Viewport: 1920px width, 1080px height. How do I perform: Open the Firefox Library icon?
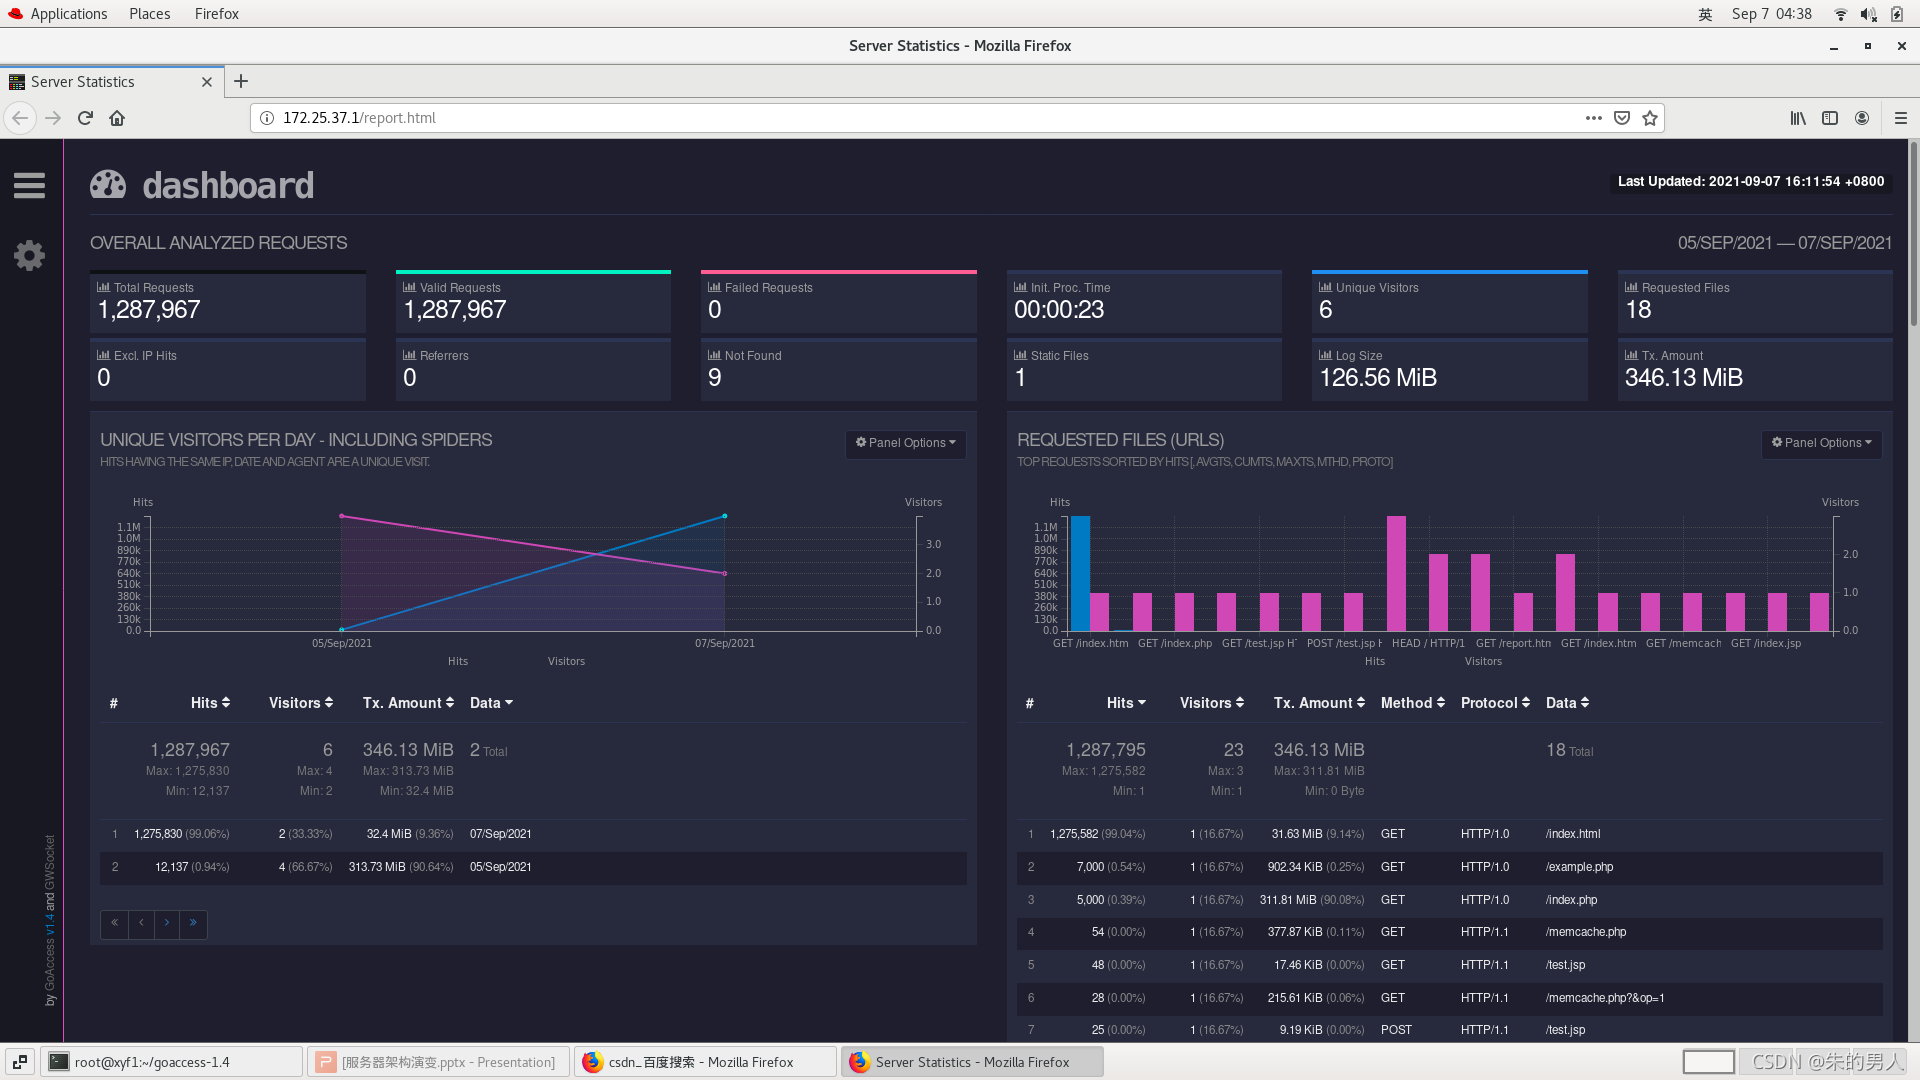1798,118
